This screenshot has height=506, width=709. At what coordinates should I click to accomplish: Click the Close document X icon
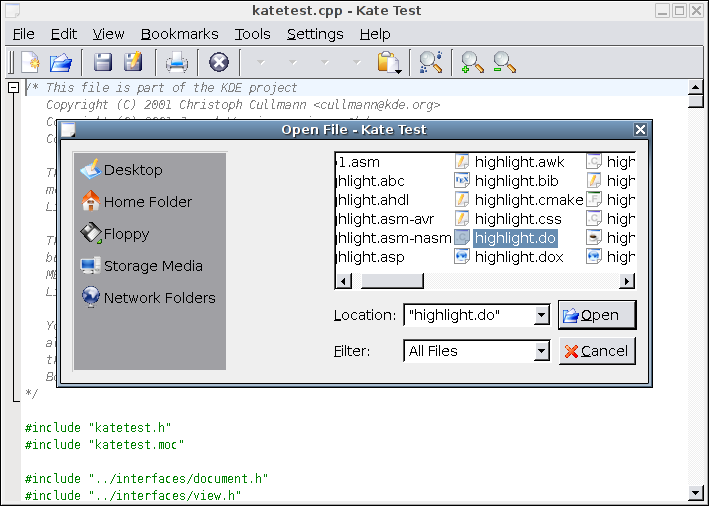(x=219, y=62)
